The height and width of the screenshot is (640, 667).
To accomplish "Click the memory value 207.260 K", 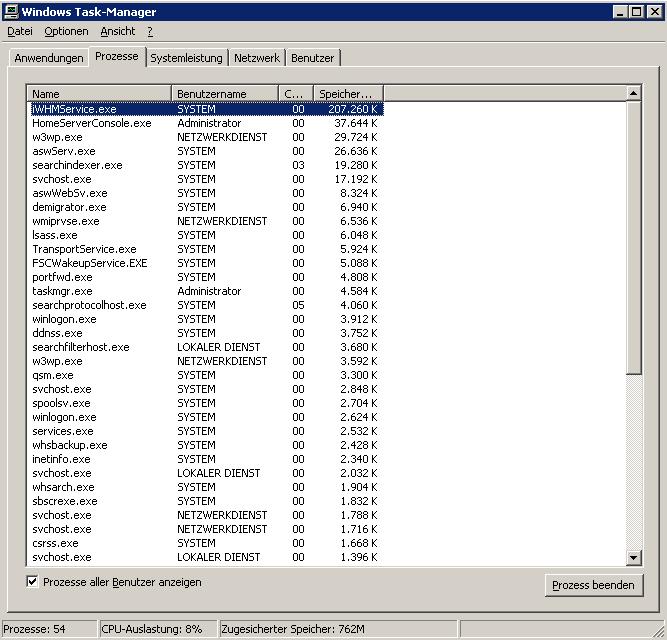I will point(353,109).
